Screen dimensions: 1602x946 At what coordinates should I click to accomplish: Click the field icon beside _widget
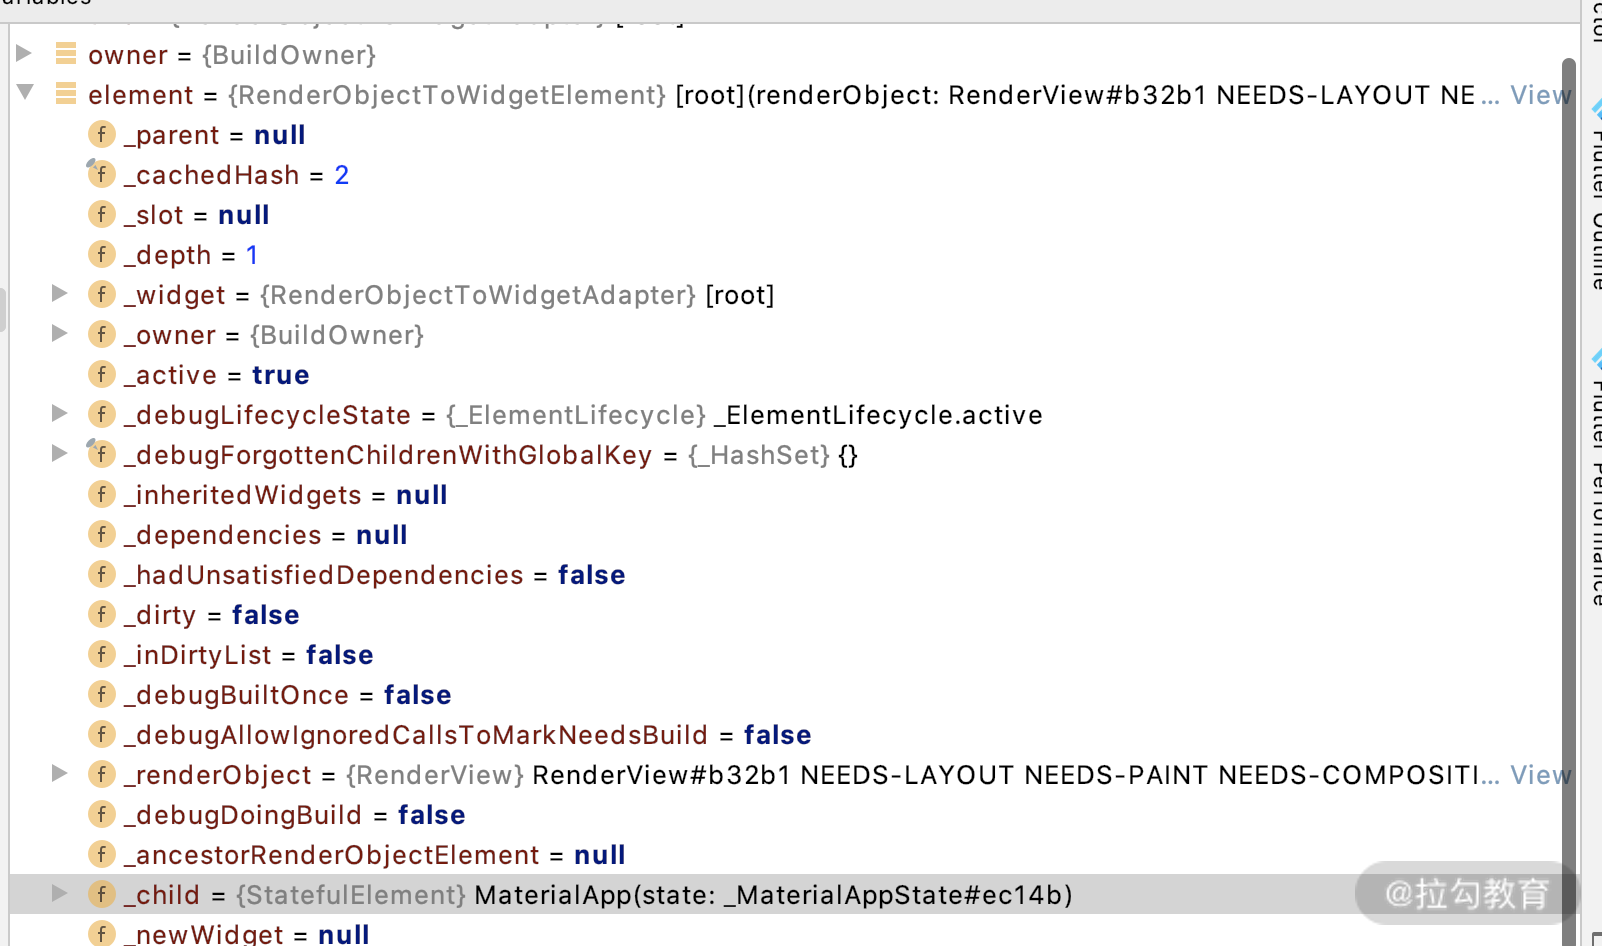click(x=102, y=294)
